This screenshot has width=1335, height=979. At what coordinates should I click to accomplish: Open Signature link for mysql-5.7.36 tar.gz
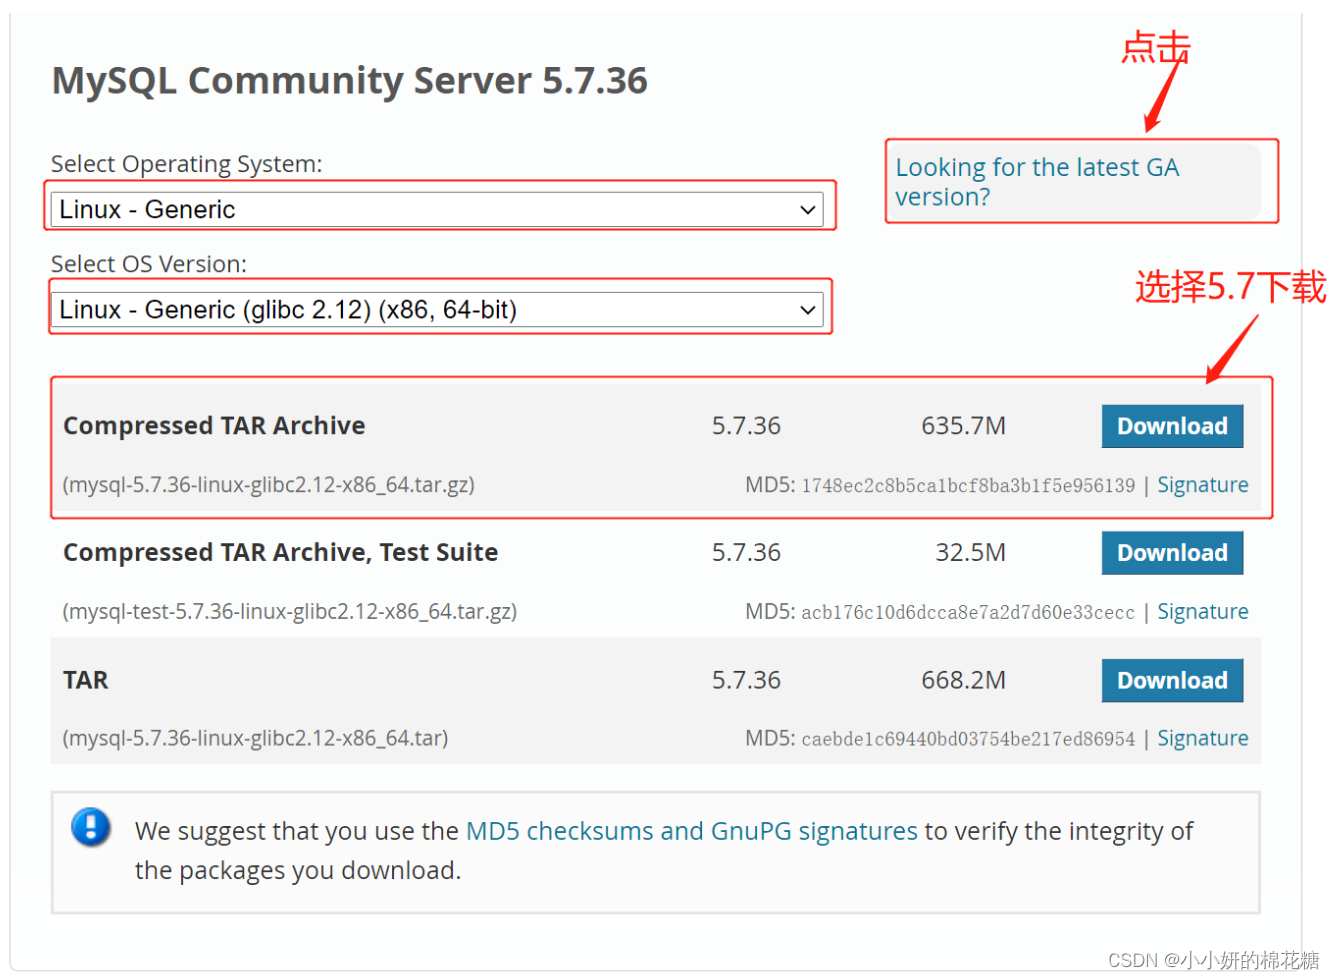pyautogui.click(x=1203, y=485)
